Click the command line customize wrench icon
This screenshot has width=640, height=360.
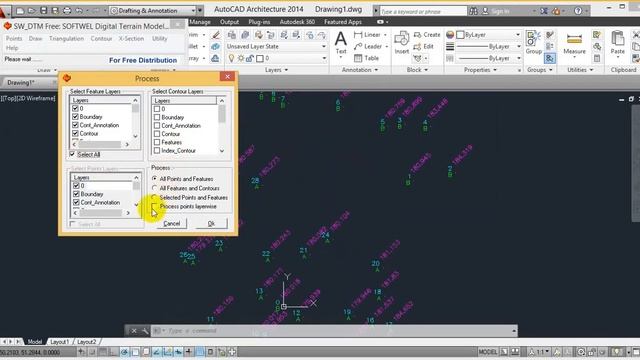pos(145,331)
